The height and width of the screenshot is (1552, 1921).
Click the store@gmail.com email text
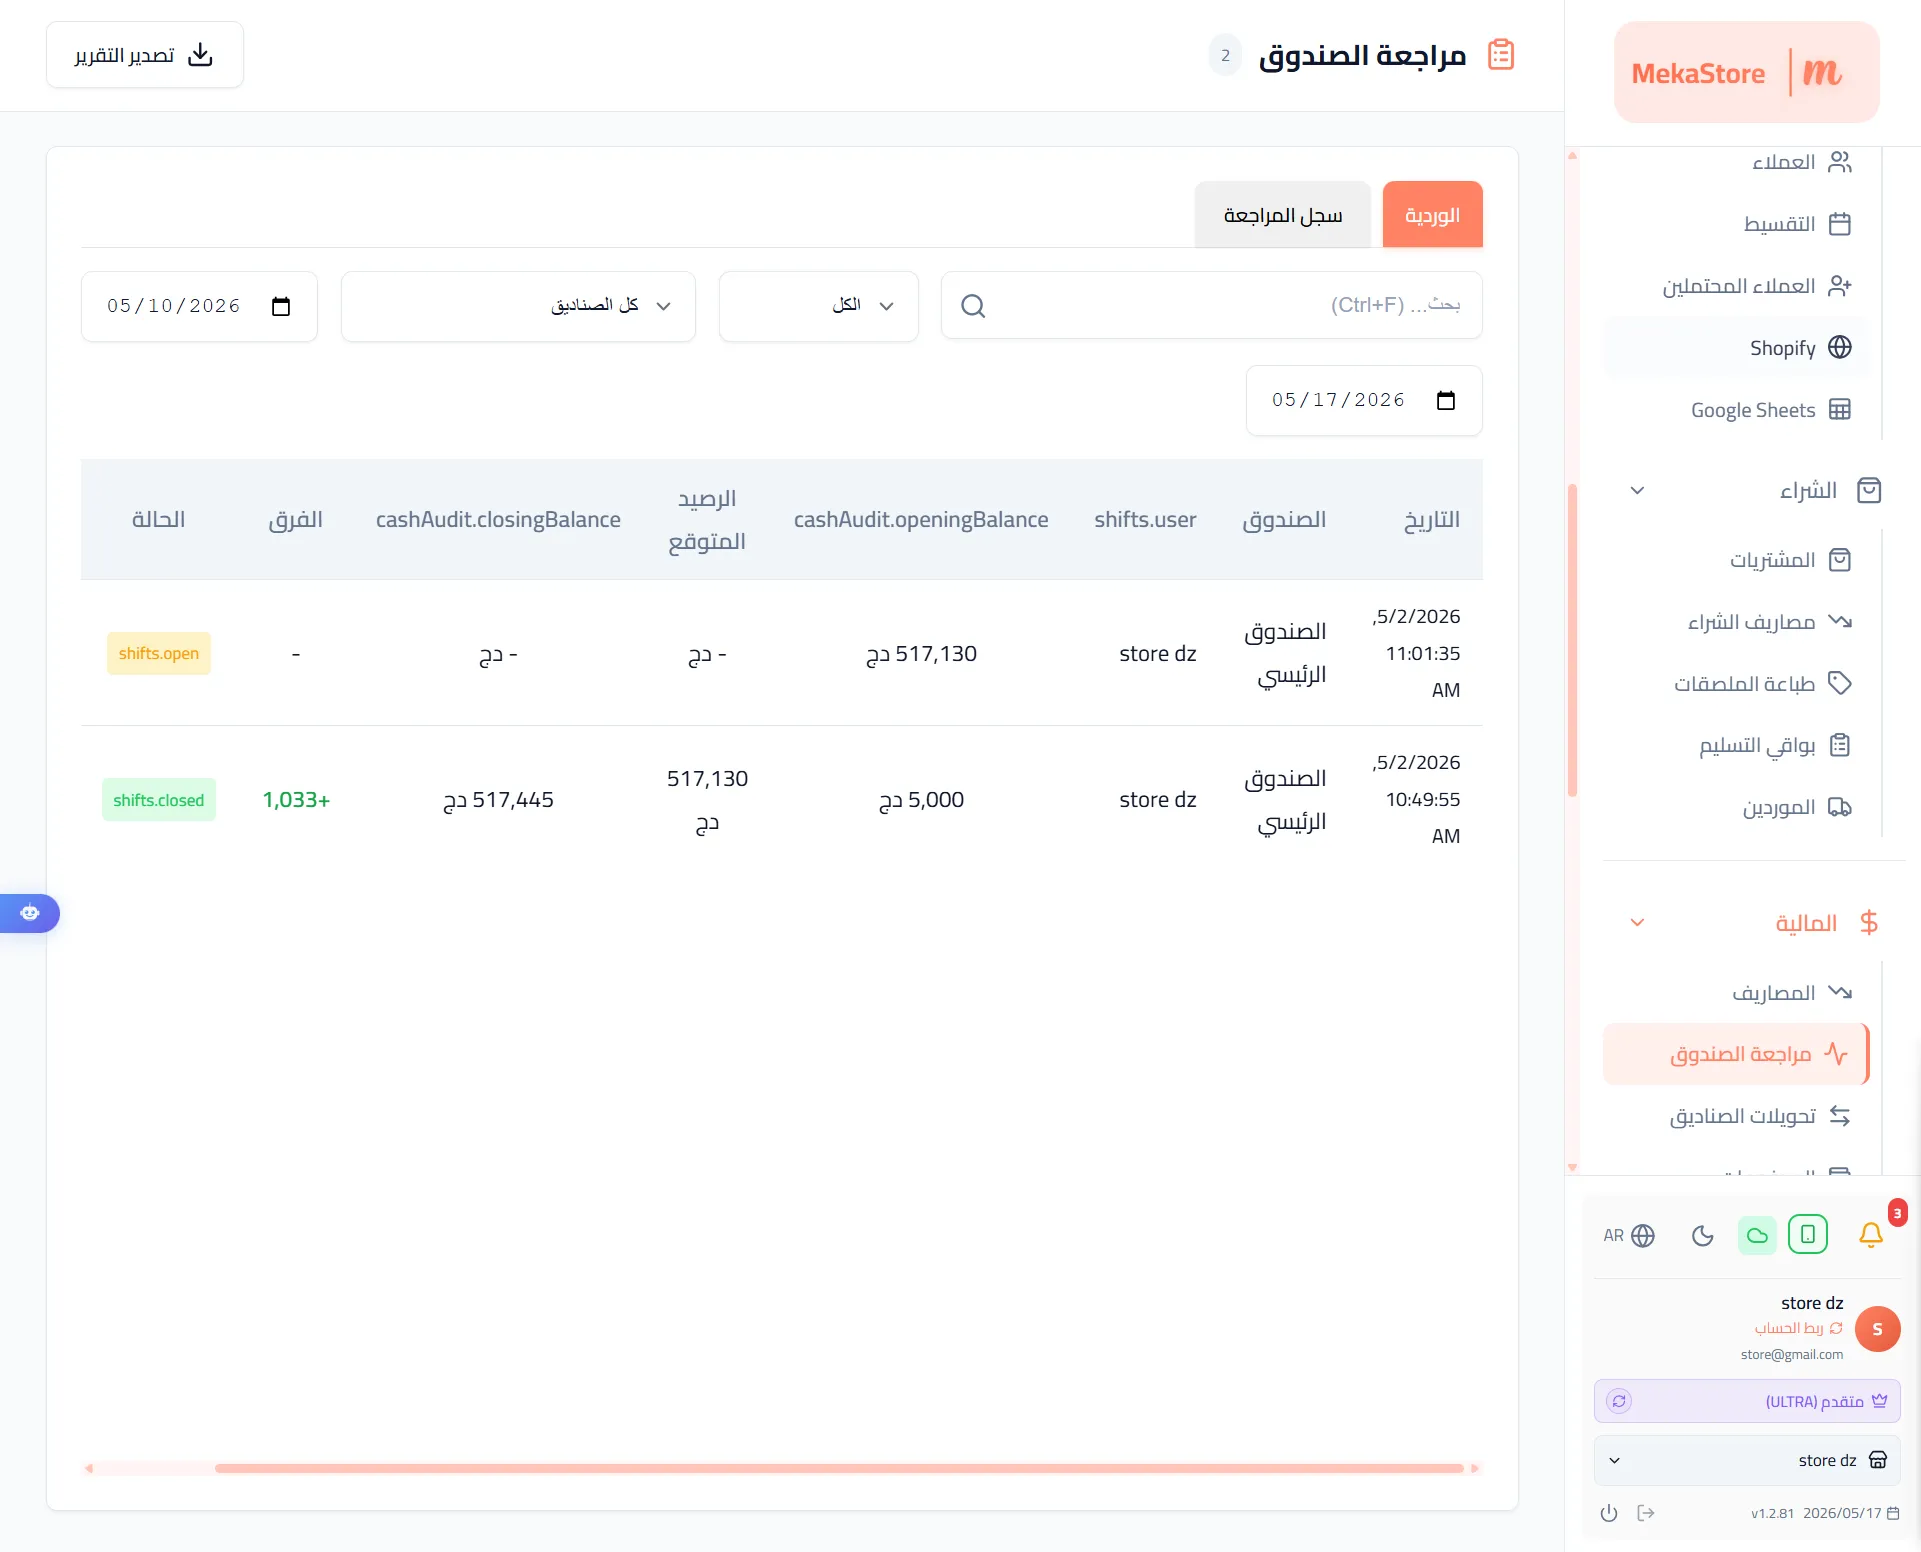coord(1791,1354)
